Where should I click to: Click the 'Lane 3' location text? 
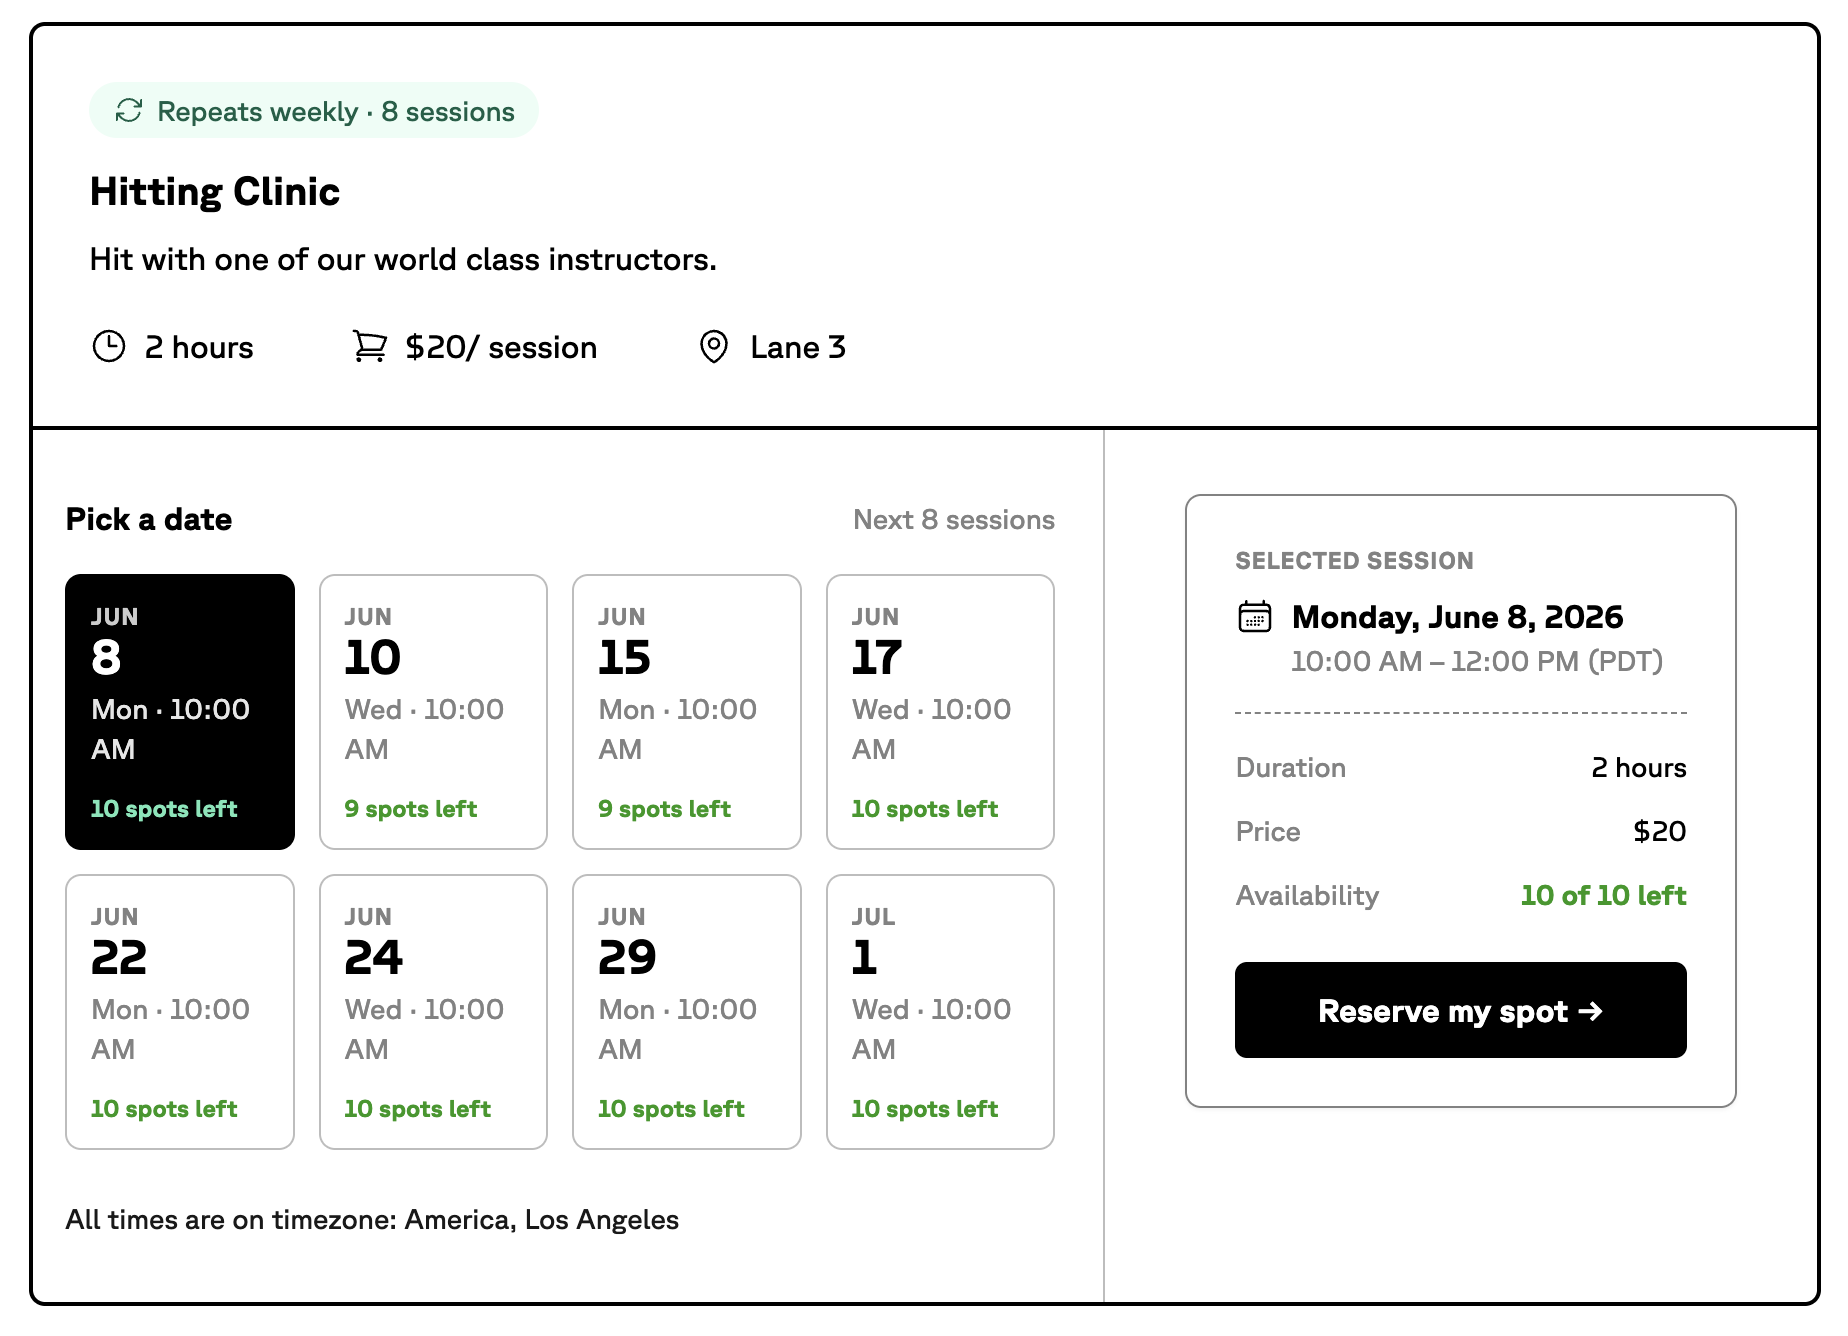tap(798, 347)
